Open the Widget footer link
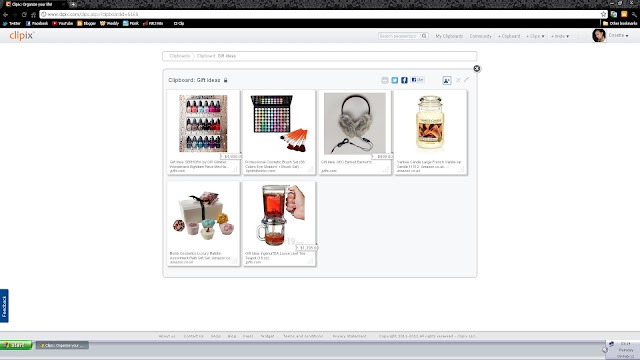The height and width of the screenshot is (360, 640). click(267, 336)
